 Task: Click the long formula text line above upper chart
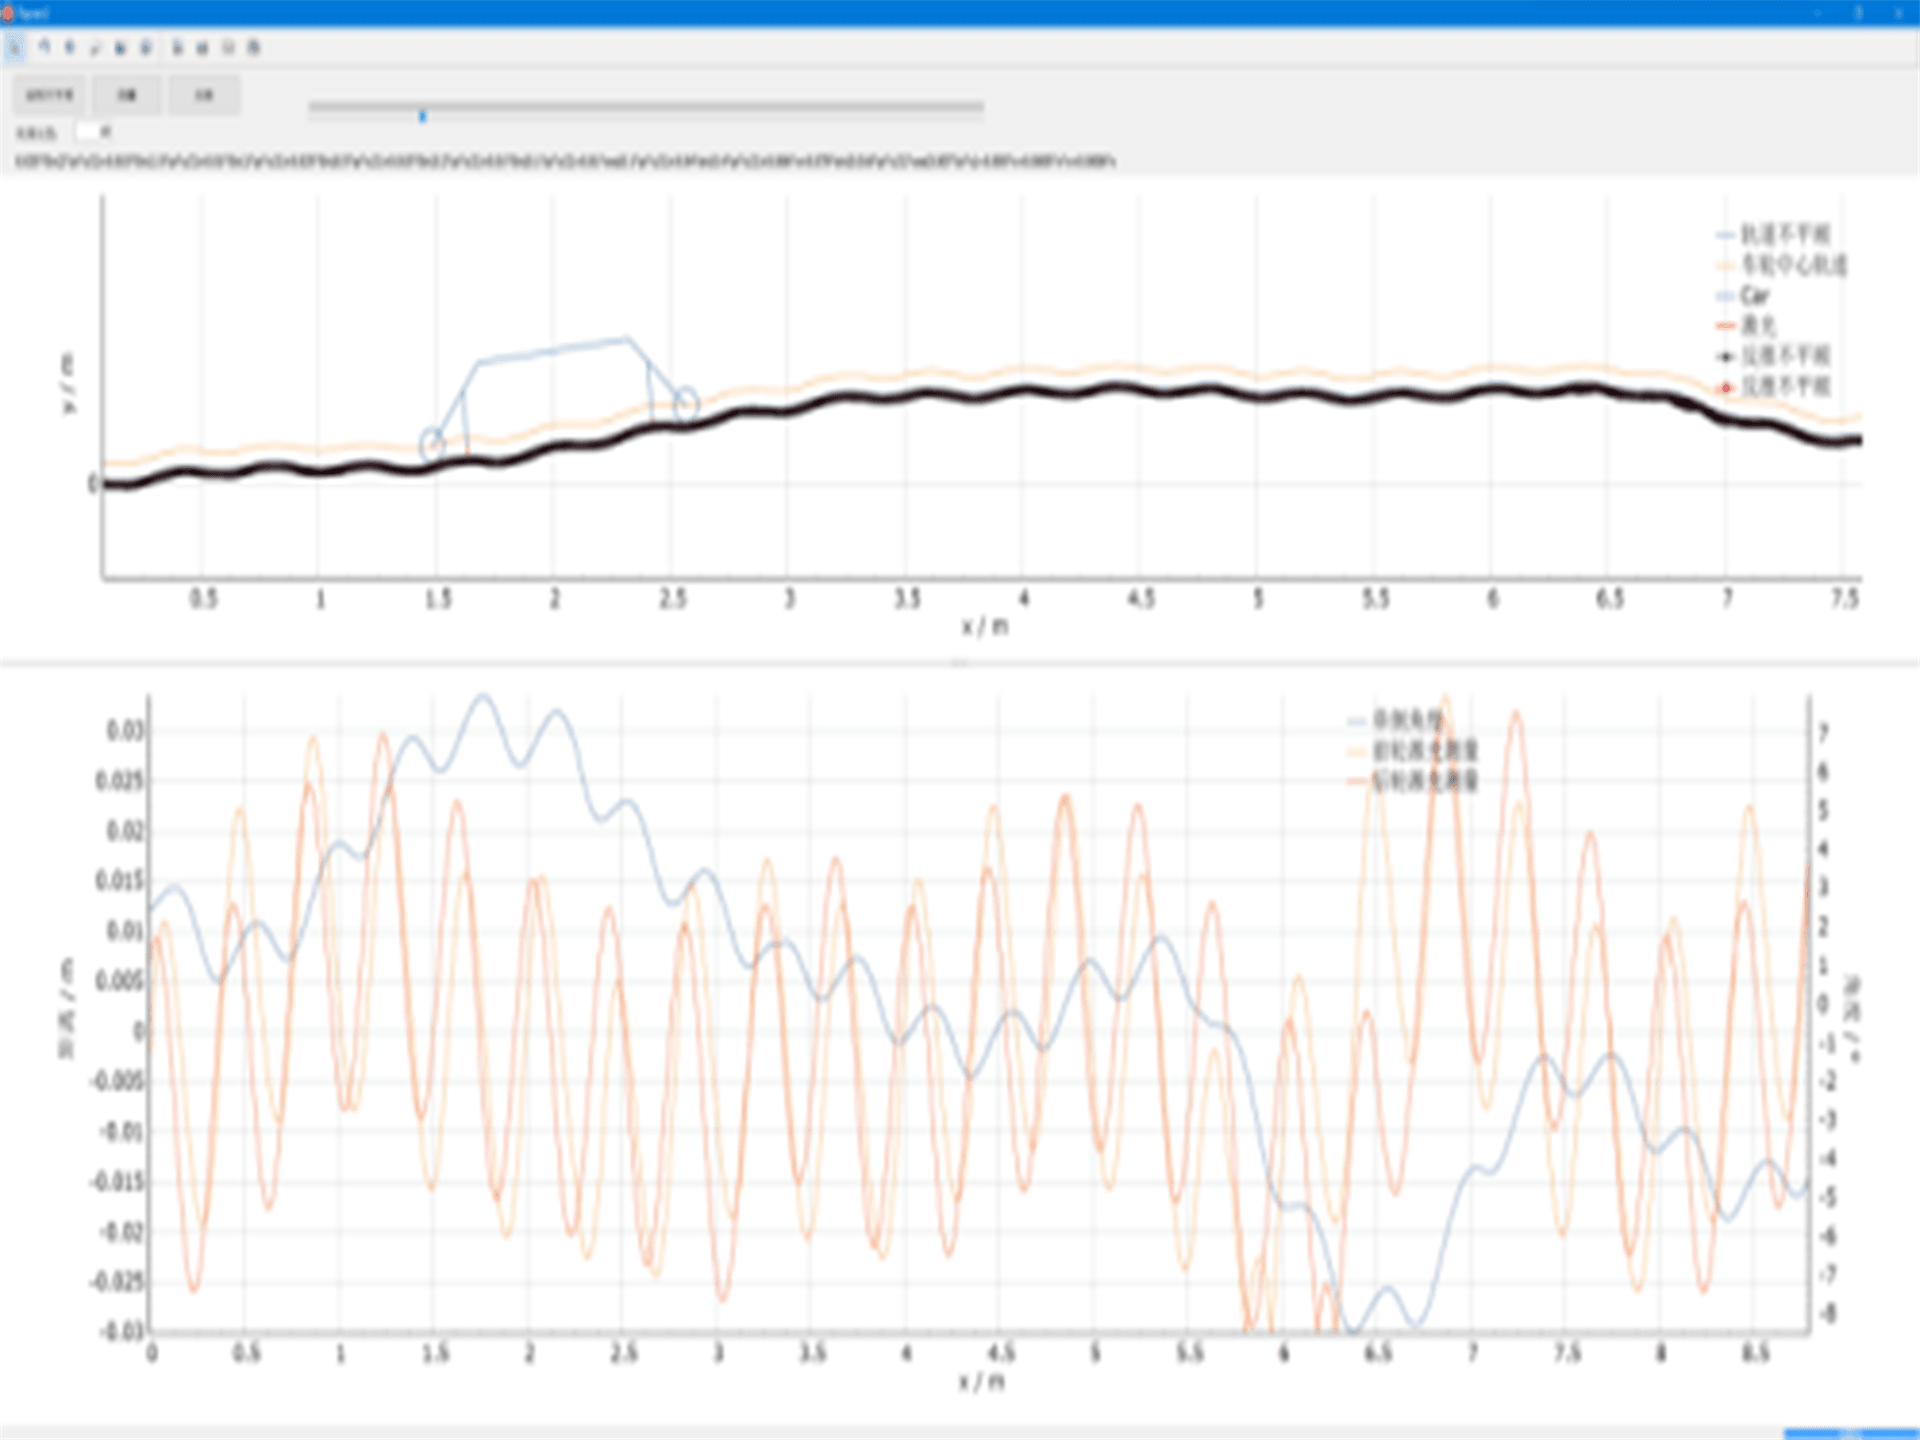[x=565, y=161]
